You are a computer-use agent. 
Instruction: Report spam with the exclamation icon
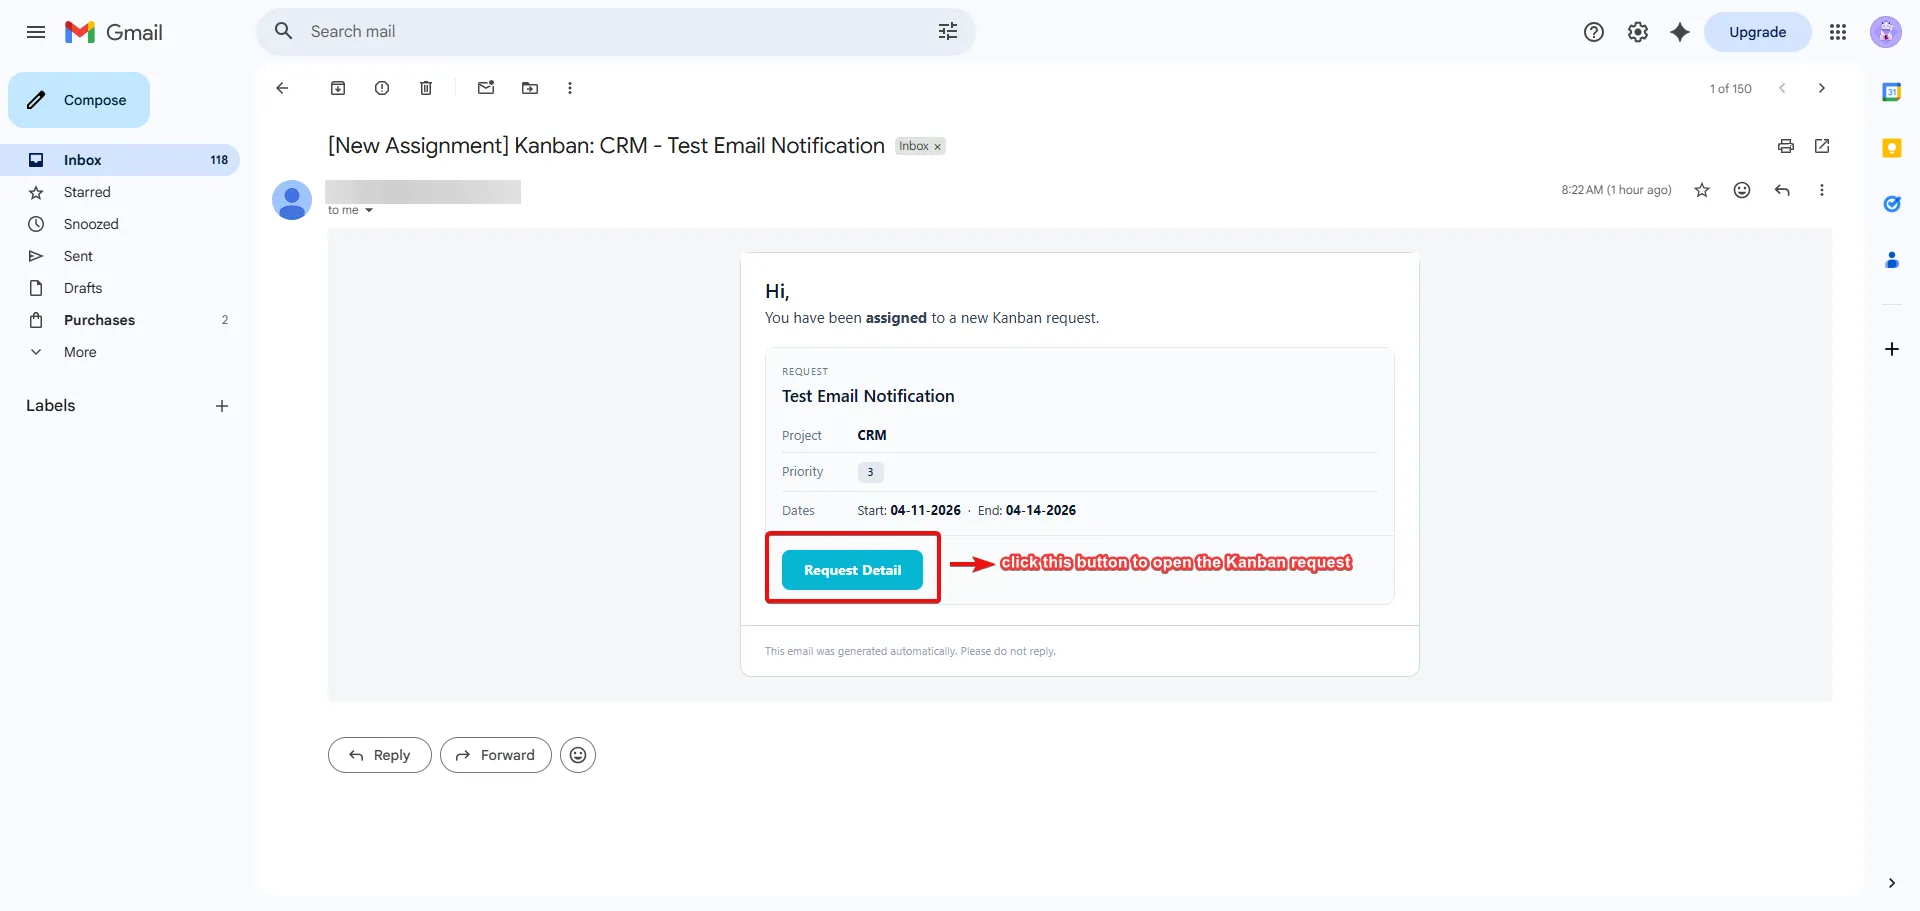point(382,88)
